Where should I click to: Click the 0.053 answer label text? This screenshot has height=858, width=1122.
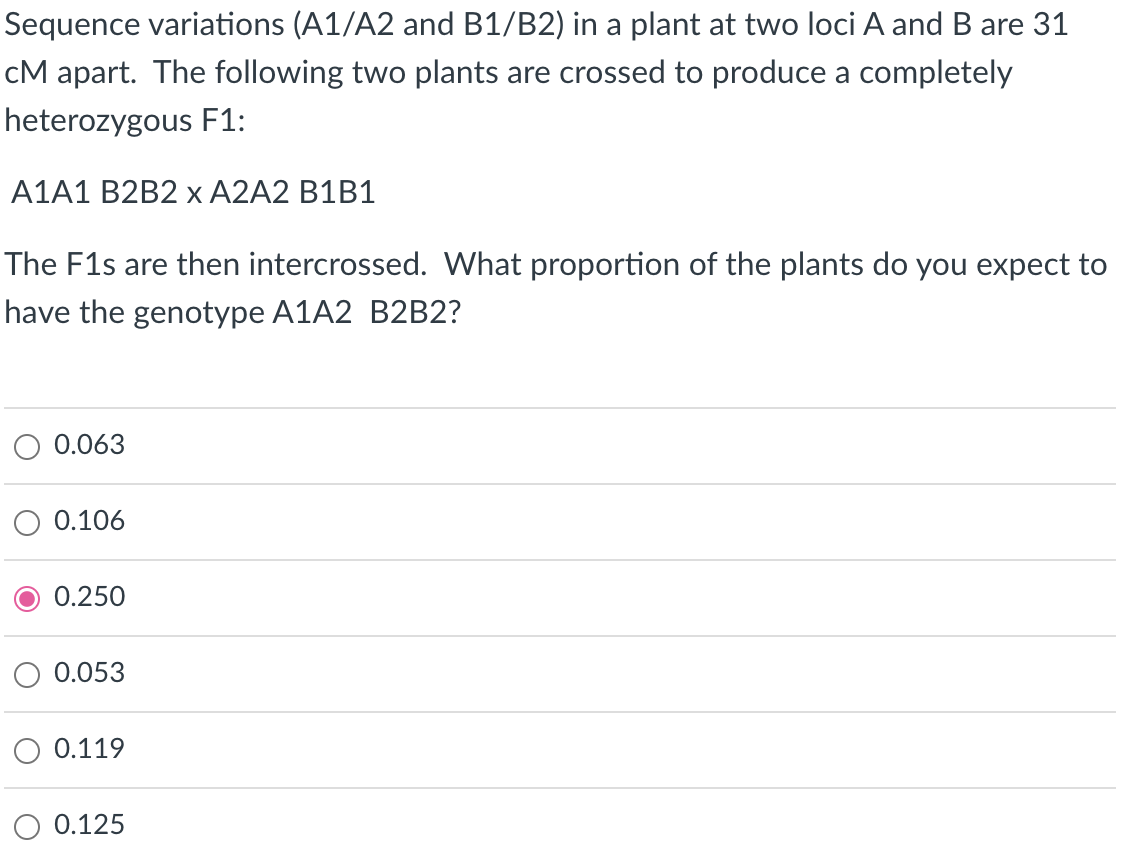click(x=88, y=673)
